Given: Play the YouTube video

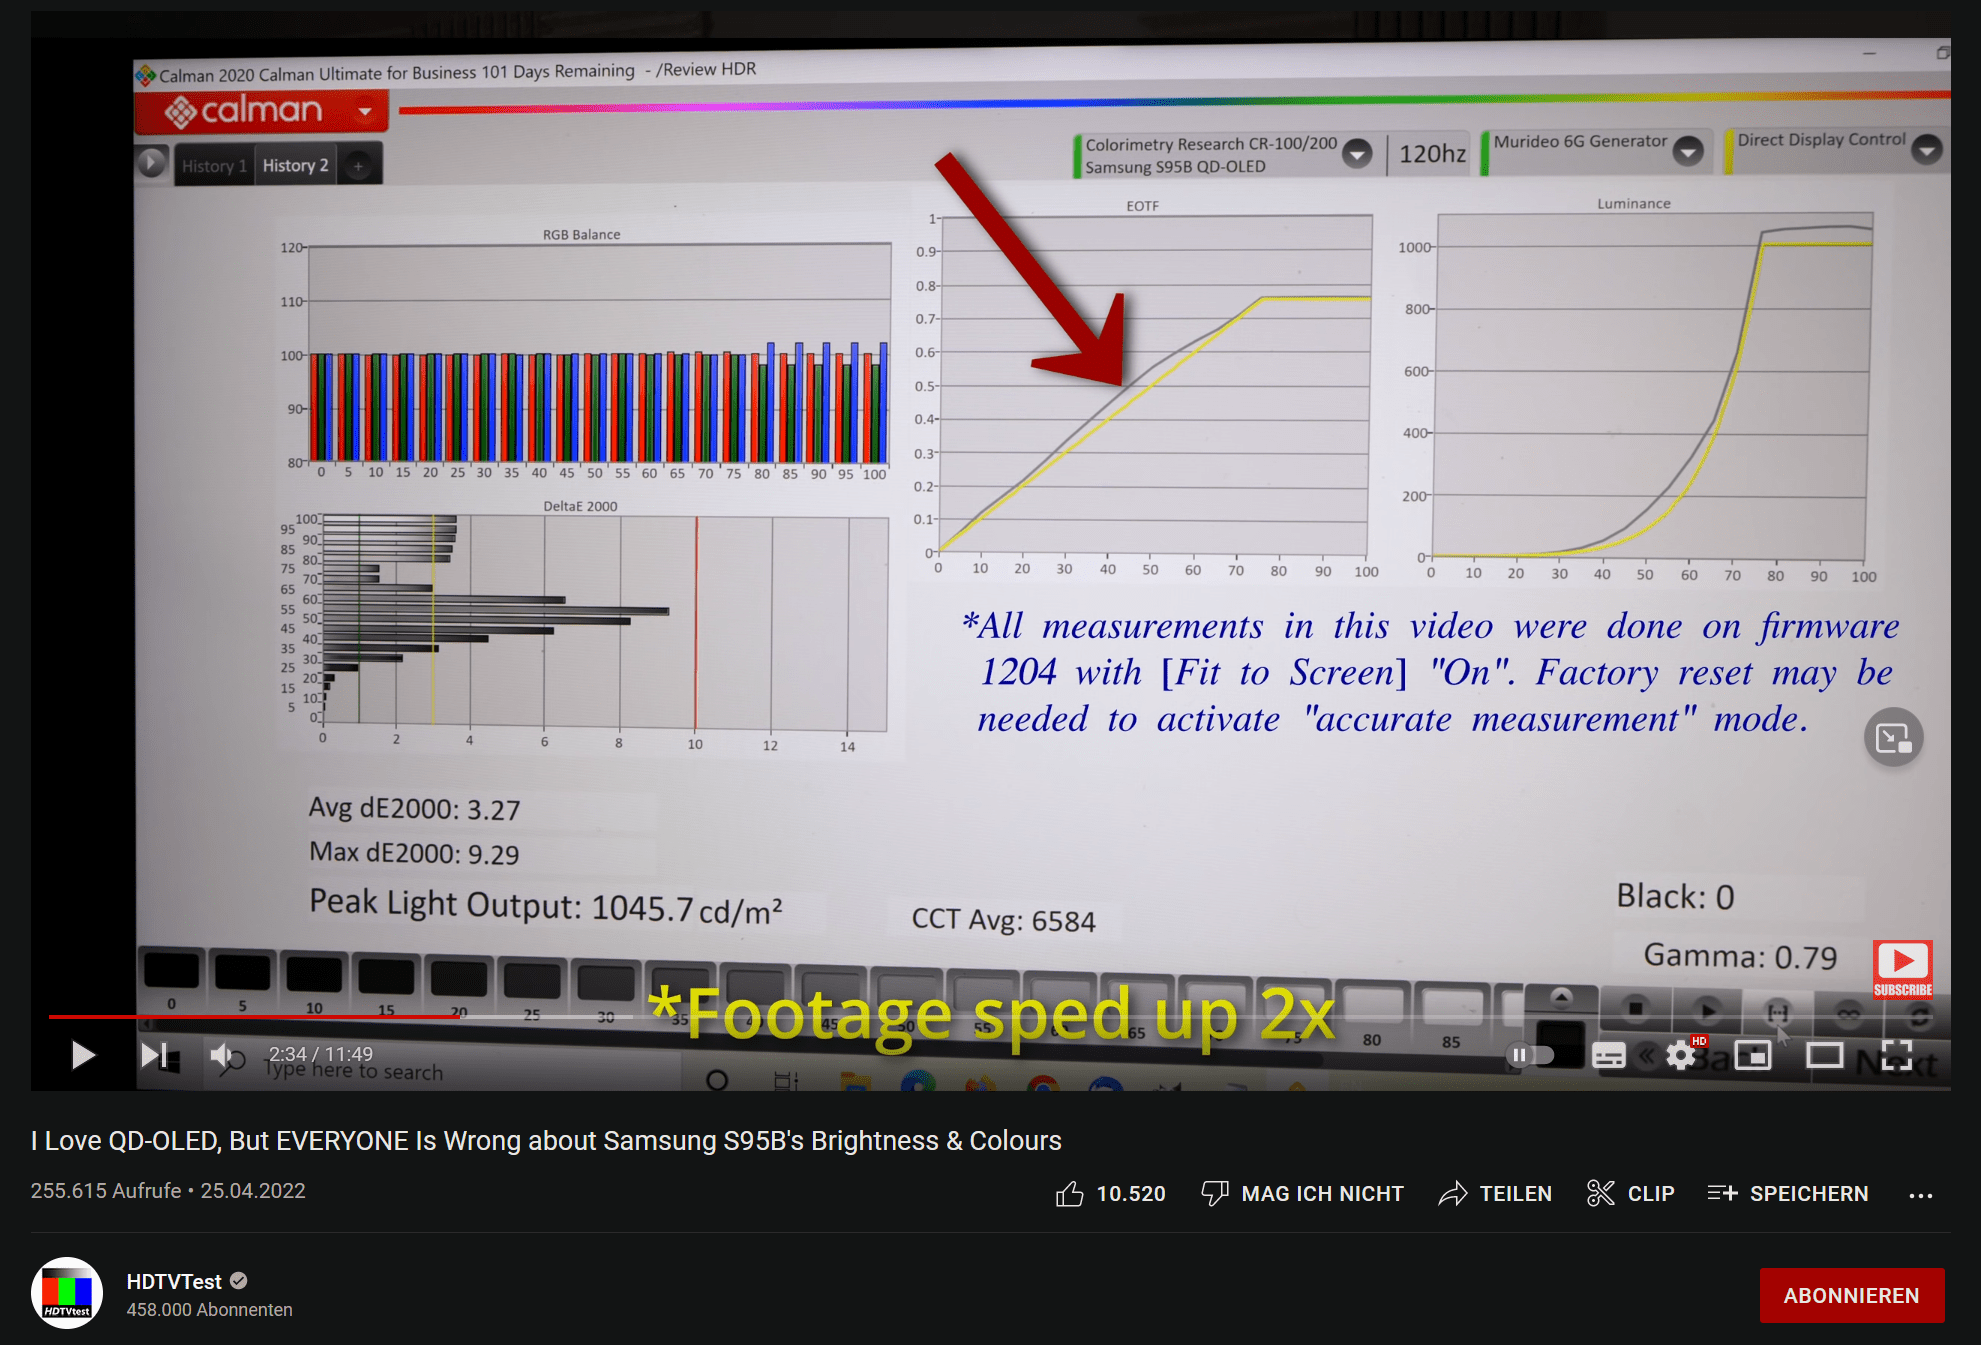Looking at the screenshot, I should point(83,1054).
